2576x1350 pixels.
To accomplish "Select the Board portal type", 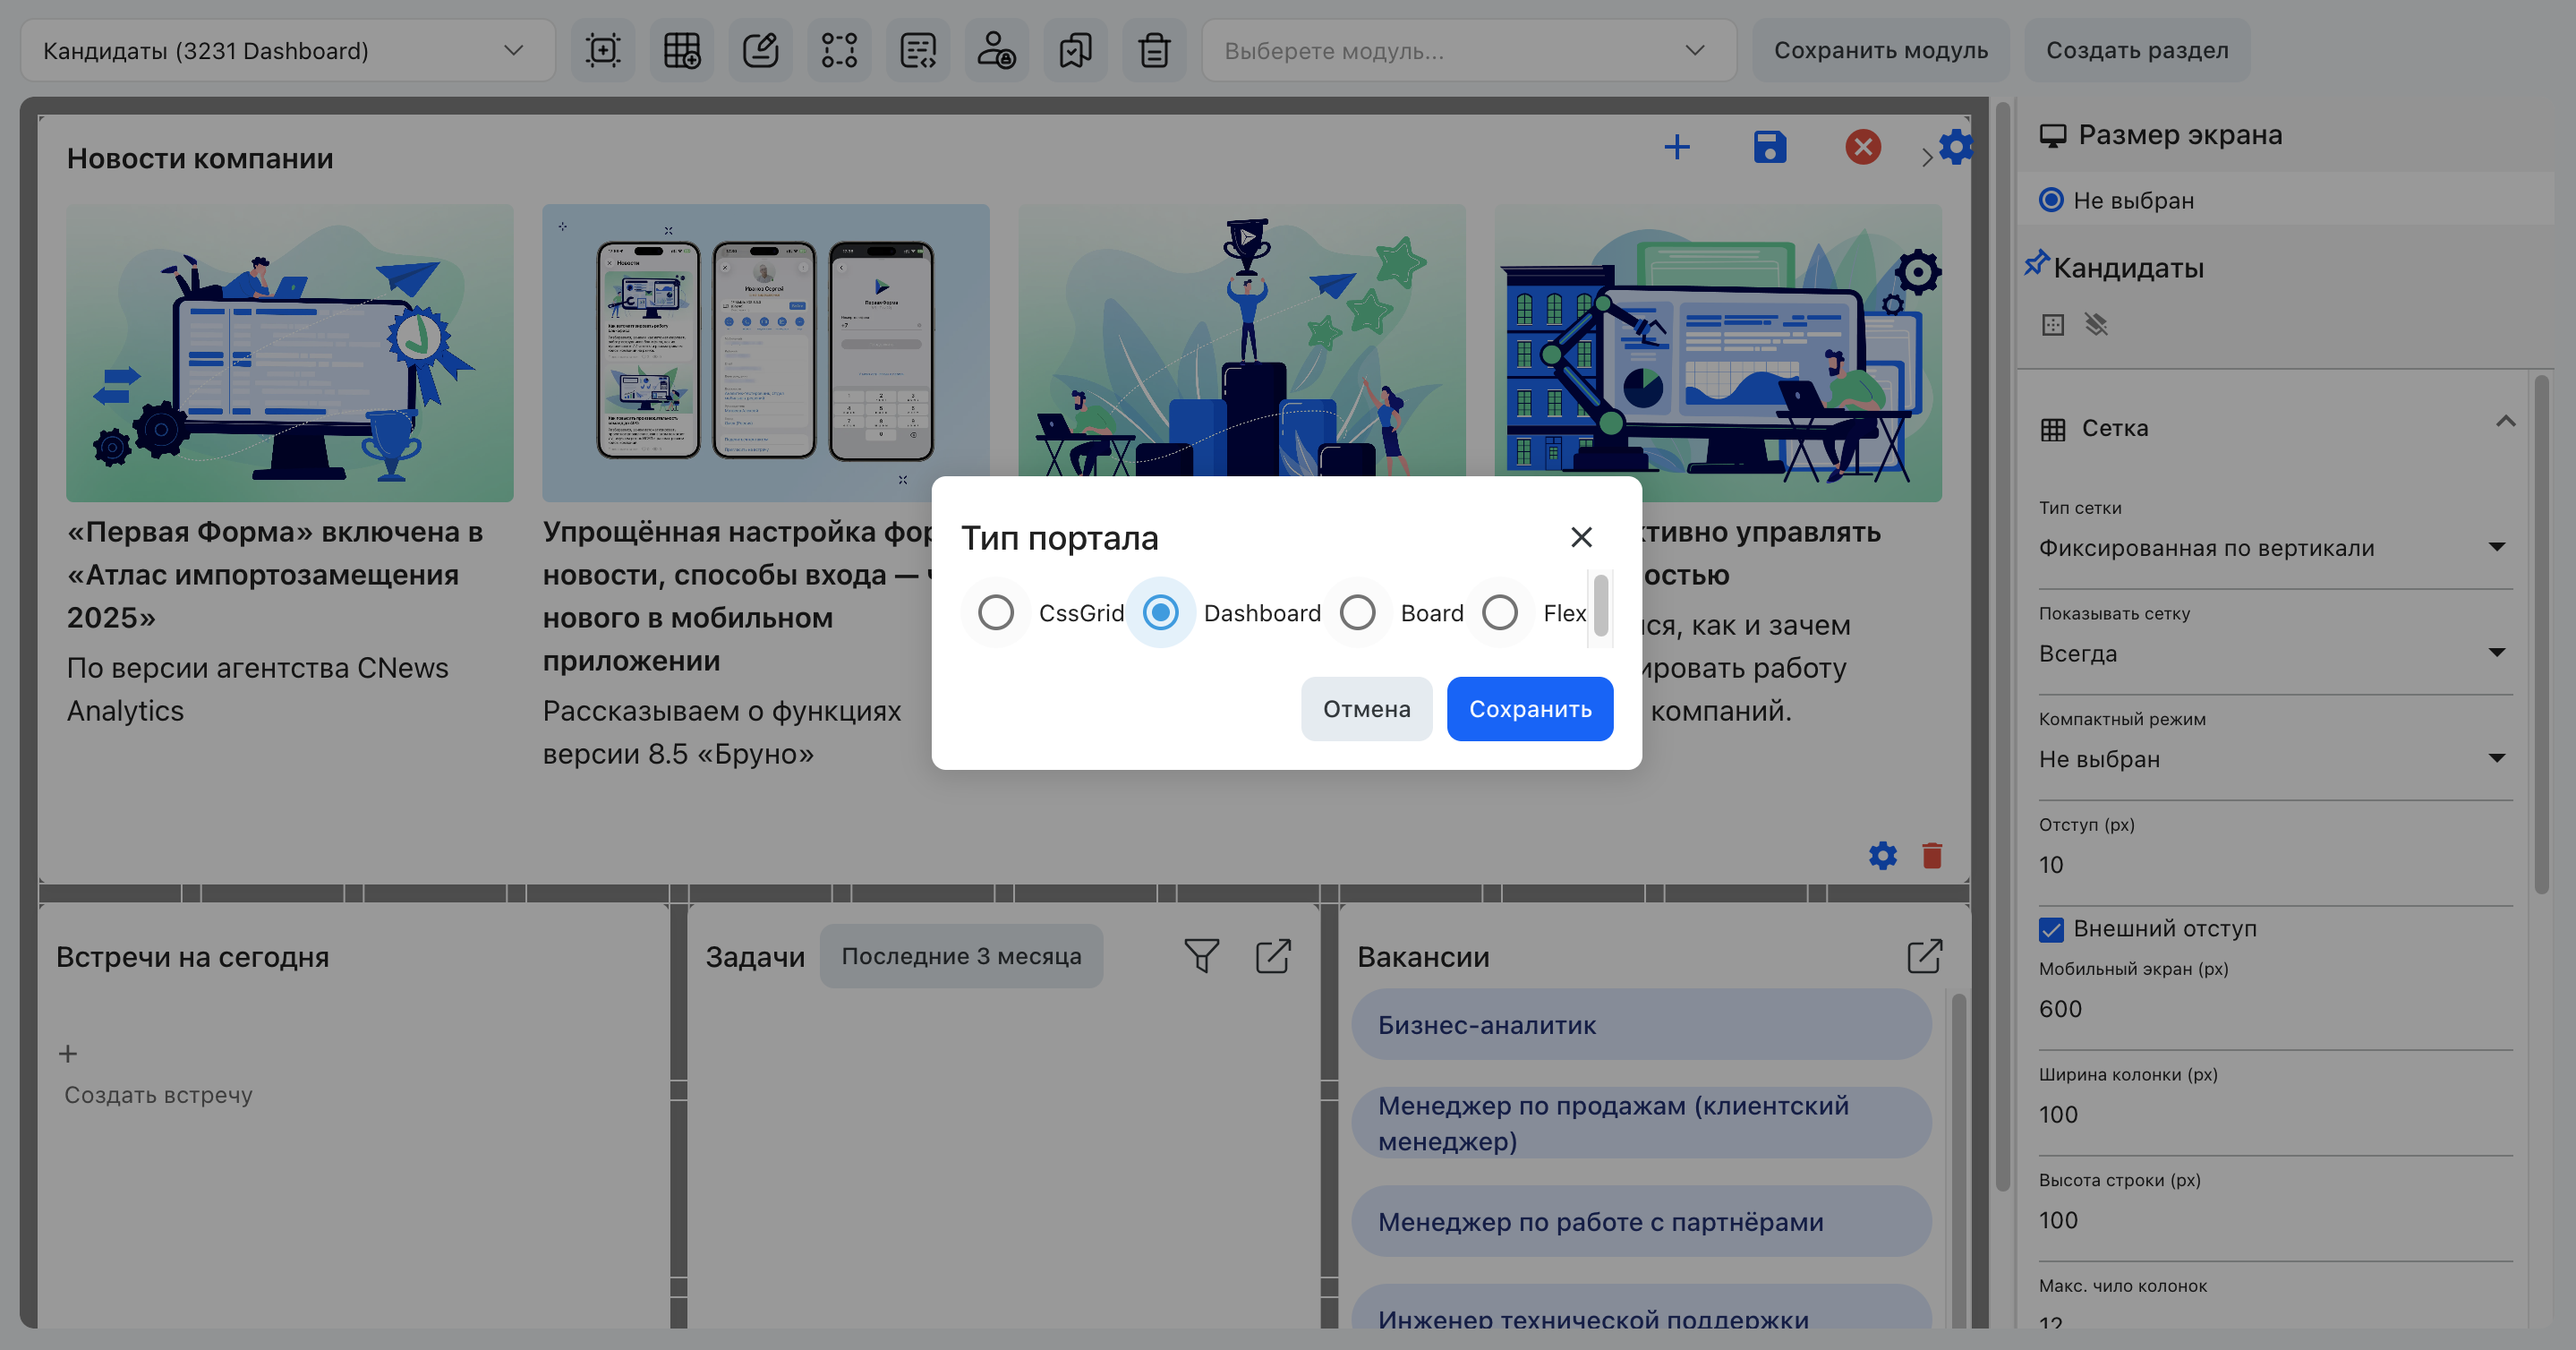I will pos(1357,612).
